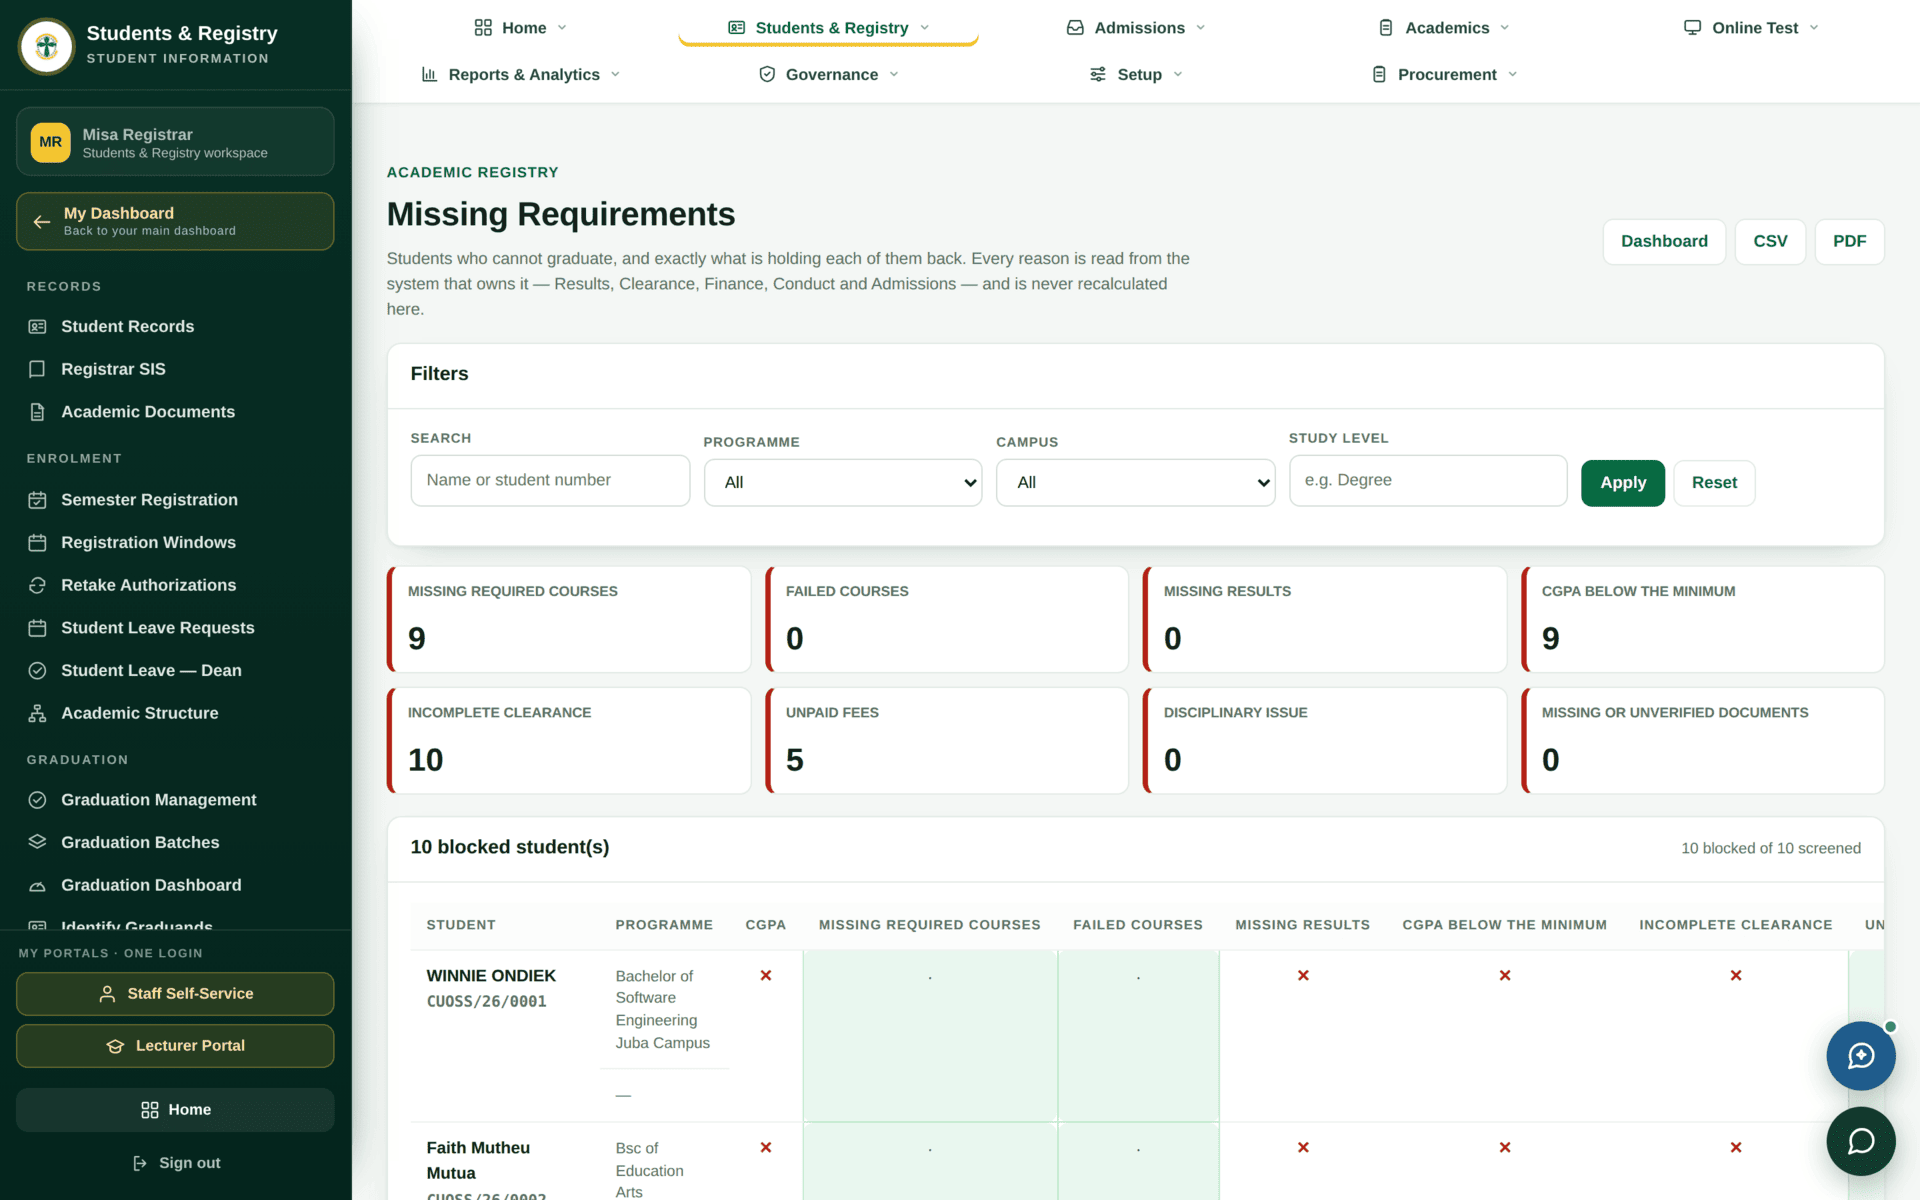
Task: Click the Graduation Dashboard gauge icon
Action: [37, 886]
